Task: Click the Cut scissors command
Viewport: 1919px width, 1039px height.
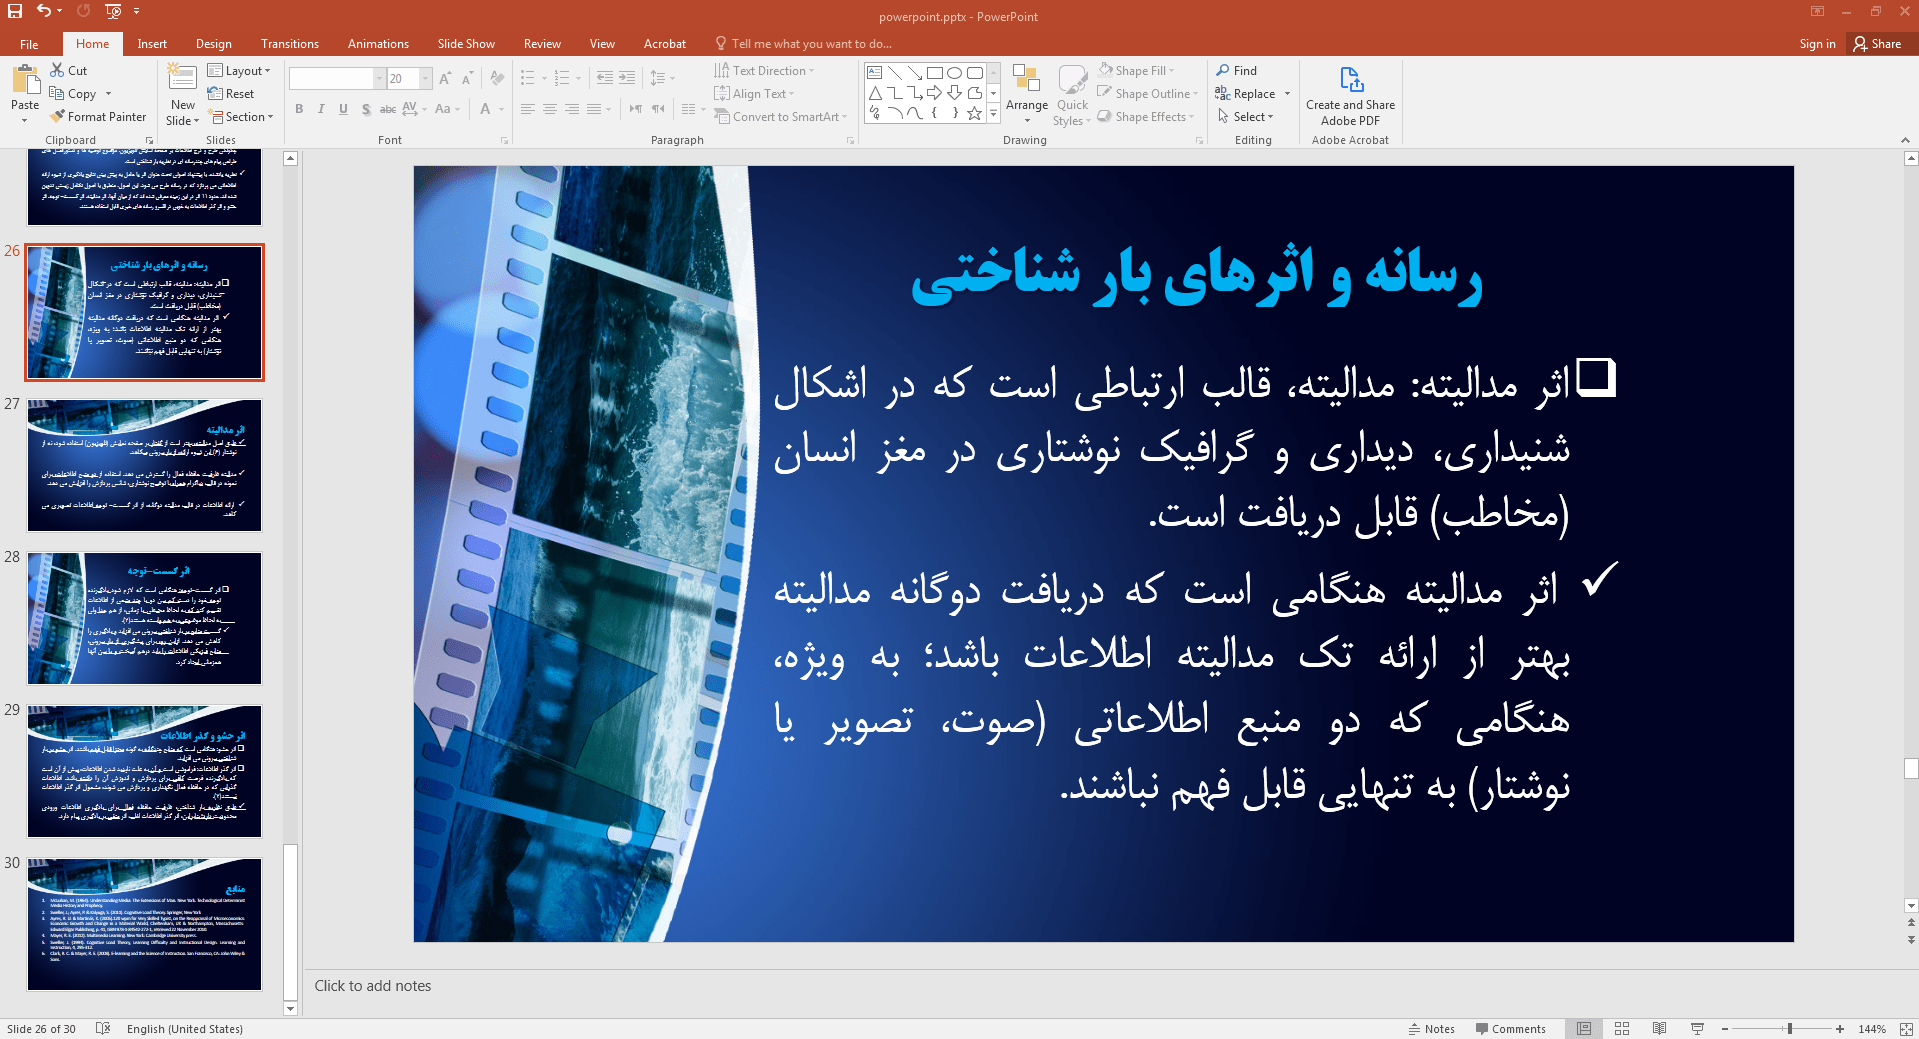Action: click(x=69, y=71)
